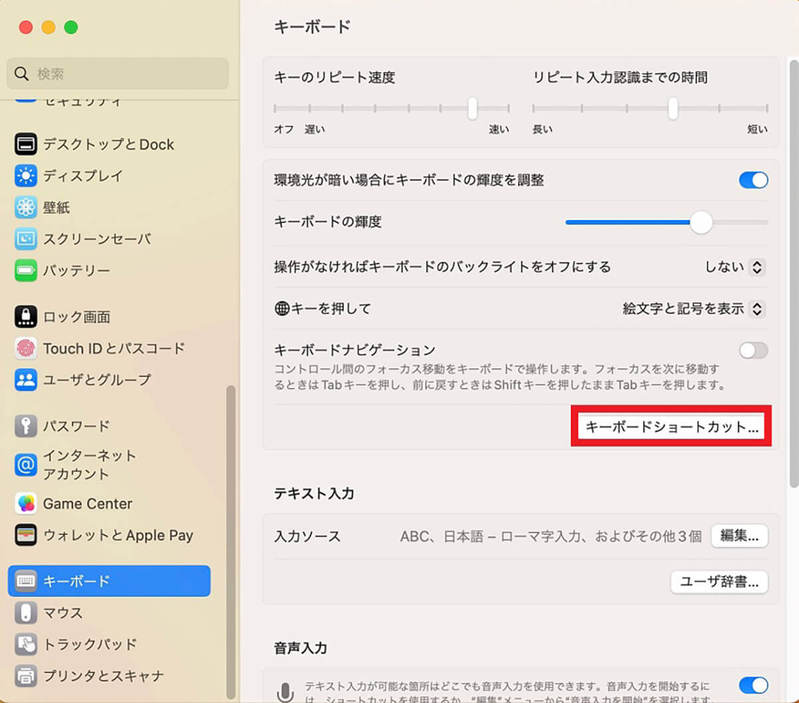Click the ユーザとグループ people icon
The width and height of the screenshot is (799, 703).
click(25, 380)
